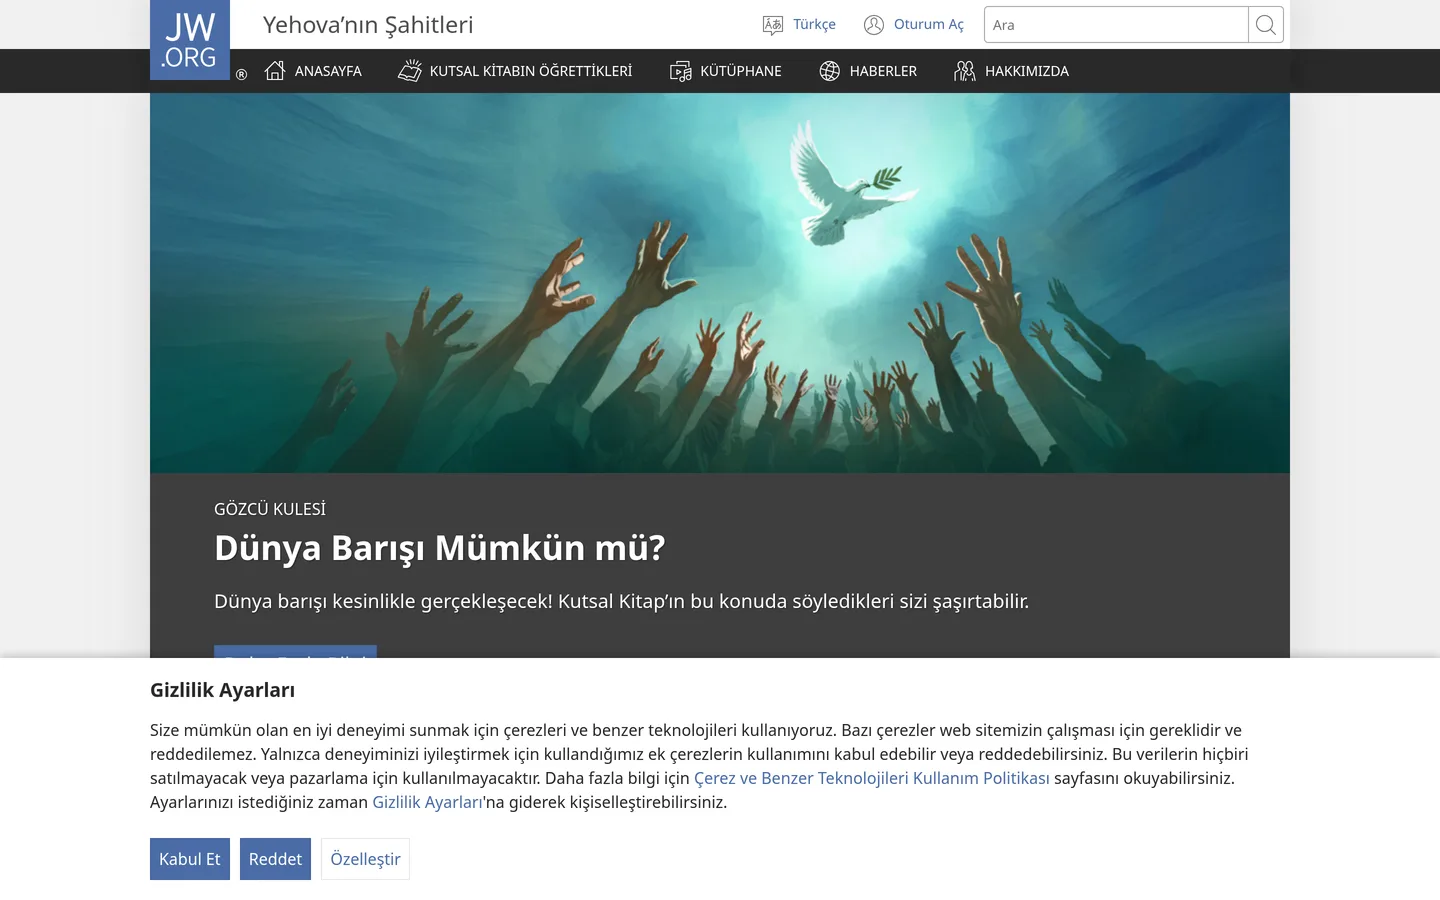This screenshot has width=1440, height=900.
Task: Click the search magnifier icon
Action: click(x=1266, y=25)
